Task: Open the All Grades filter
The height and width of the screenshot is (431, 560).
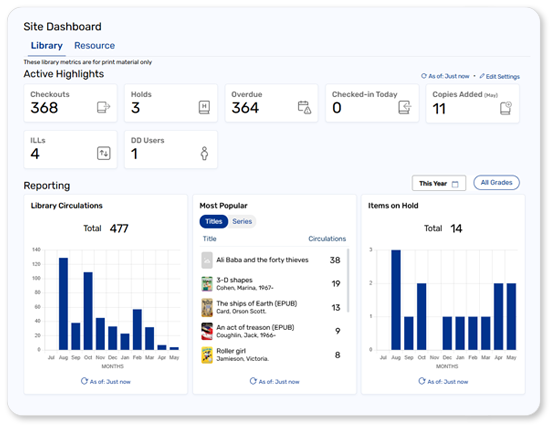Action: tap(496, 182)
